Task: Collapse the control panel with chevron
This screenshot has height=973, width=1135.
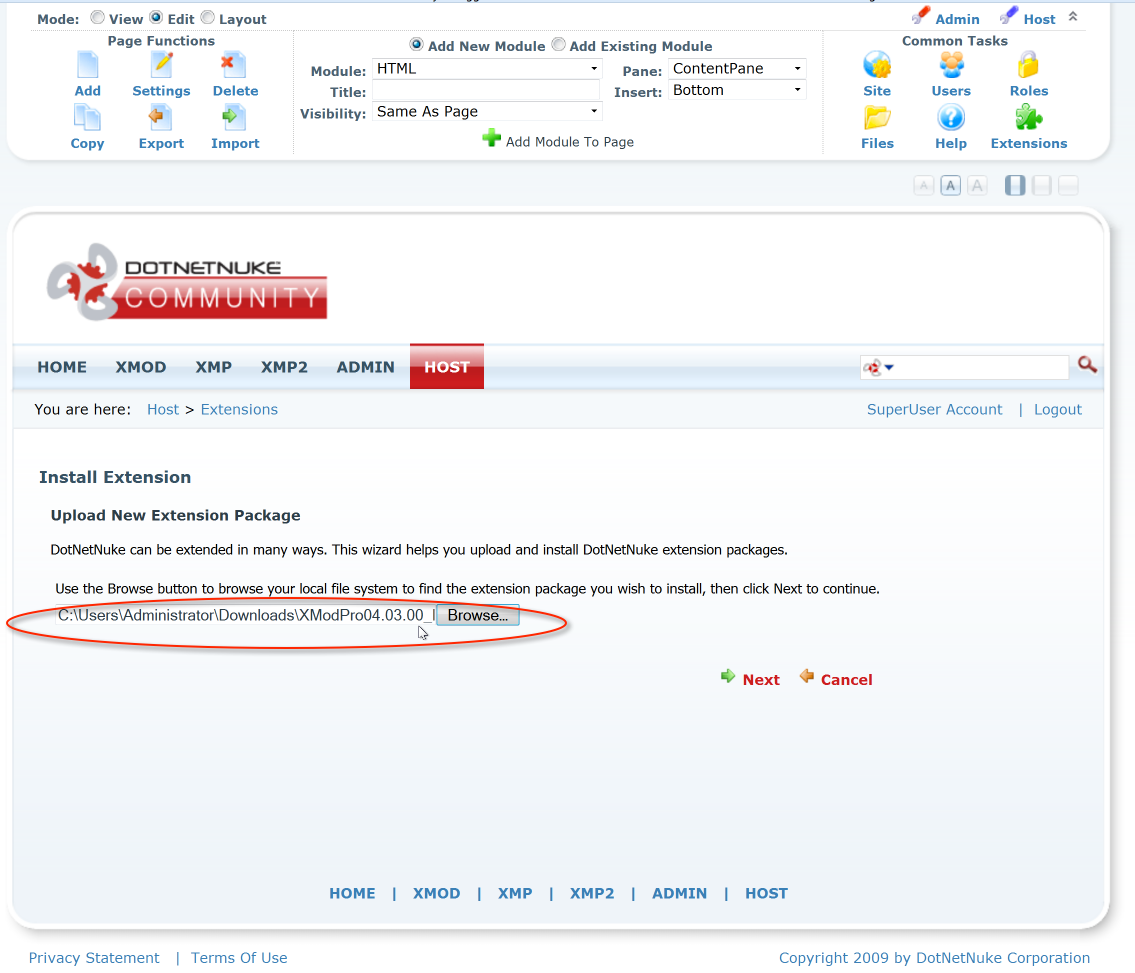Action: pos(1073,16)
